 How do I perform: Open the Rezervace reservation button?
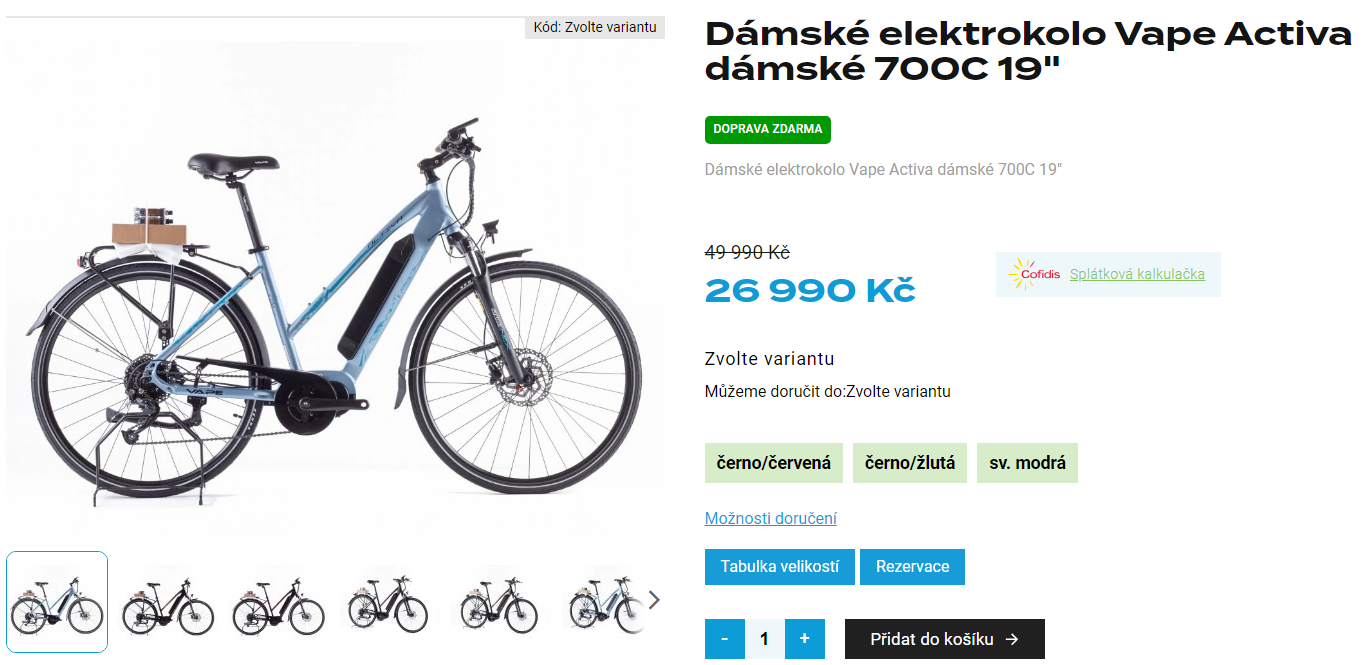(x=912, y=567)
